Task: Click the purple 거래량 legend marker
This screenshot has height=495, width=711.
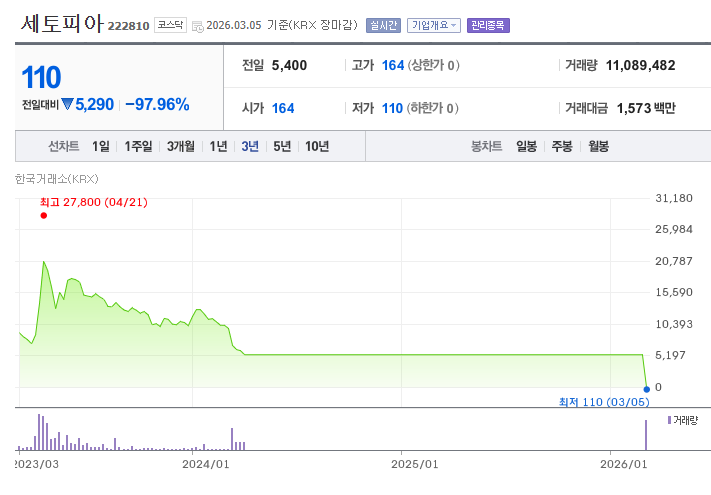Action: click(669, 420)
